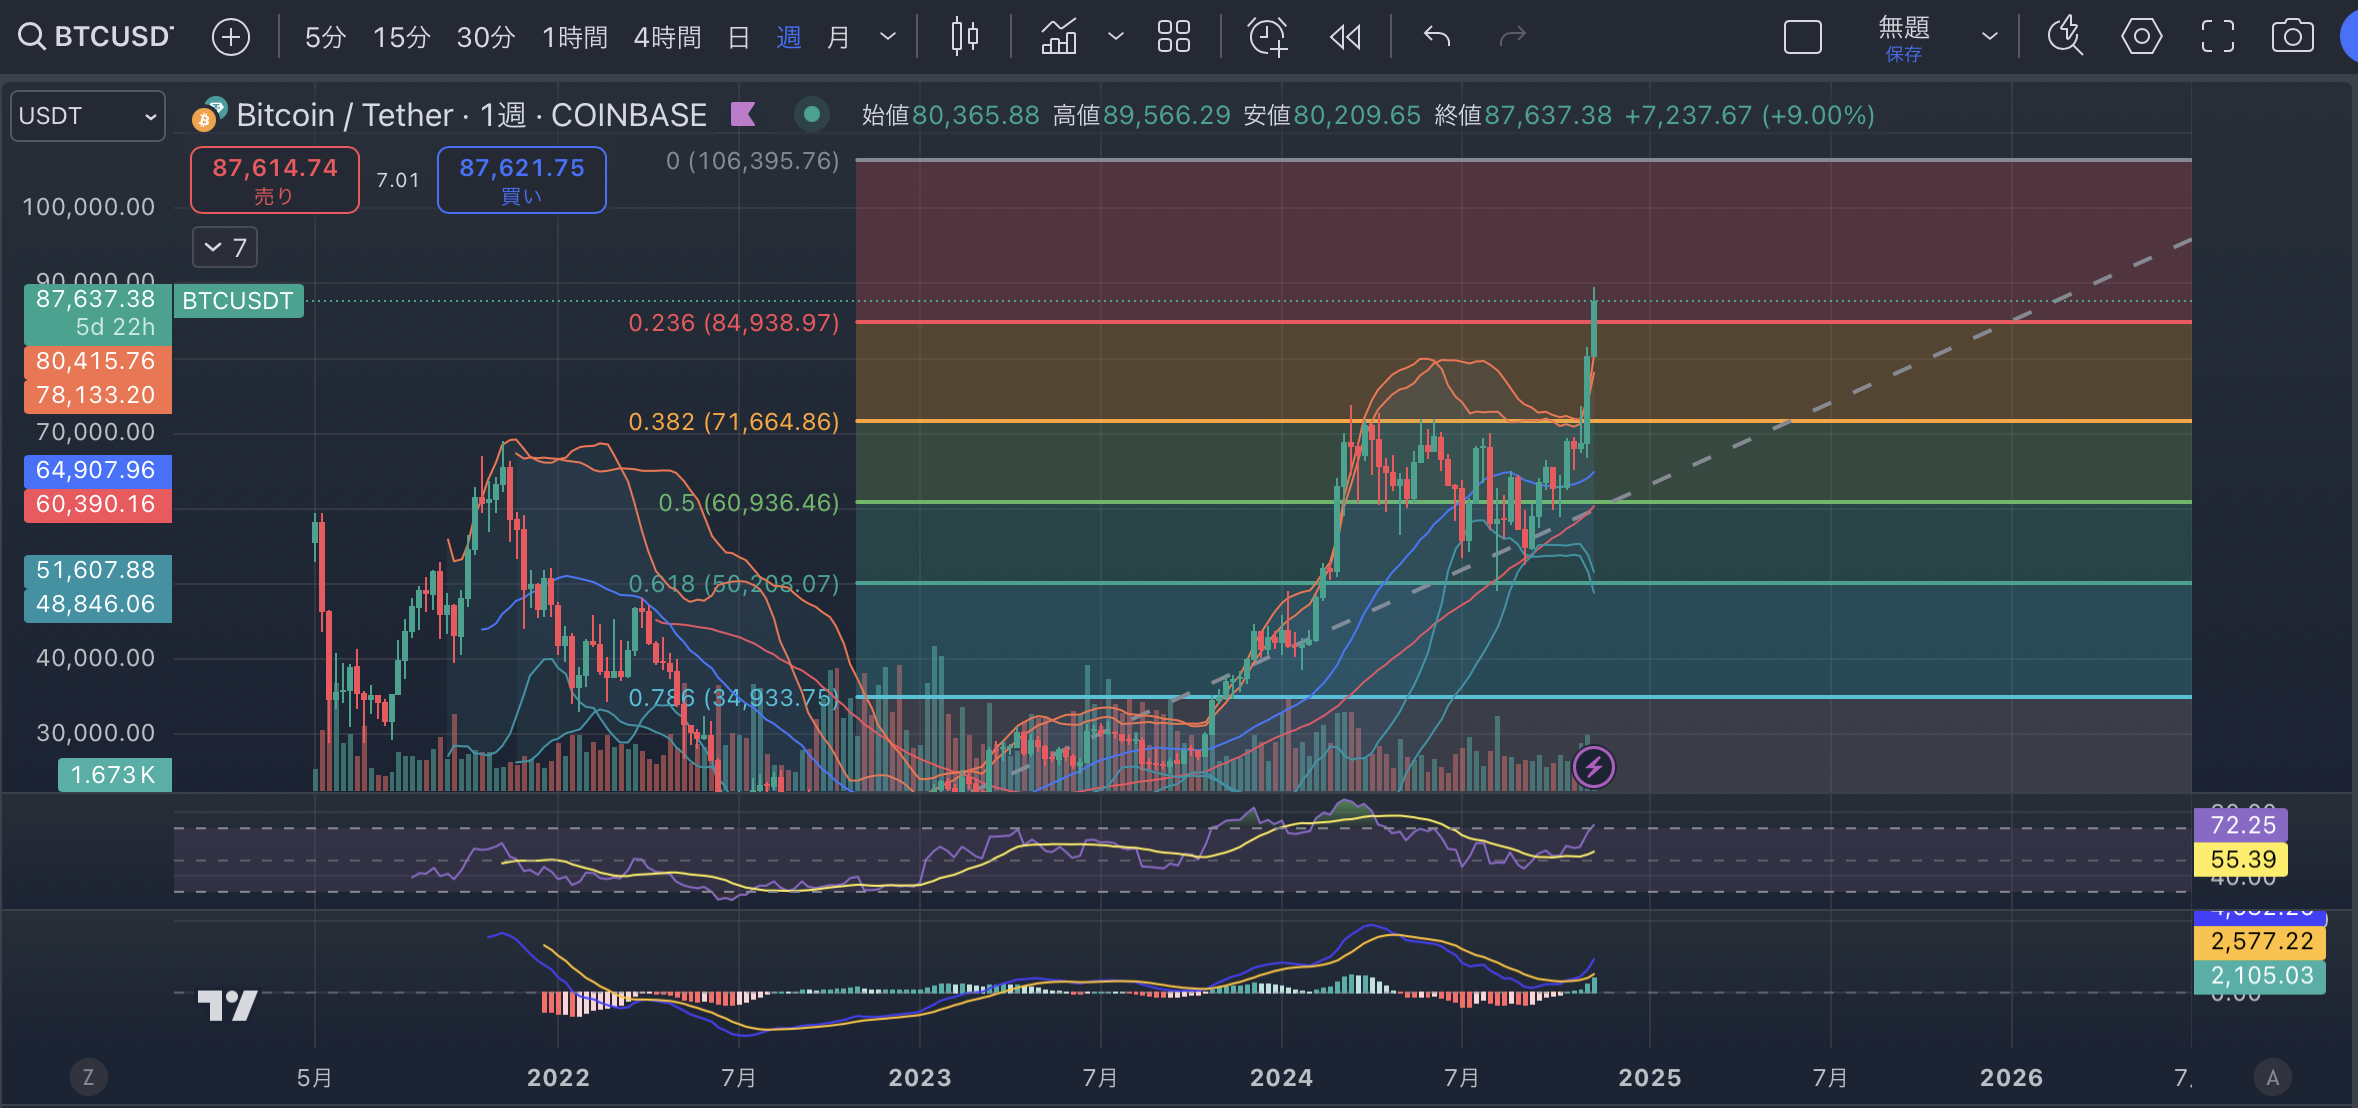Select the 4時間 timeframe
This screenshot has height=1108, width=2358.
click(667, 37)
